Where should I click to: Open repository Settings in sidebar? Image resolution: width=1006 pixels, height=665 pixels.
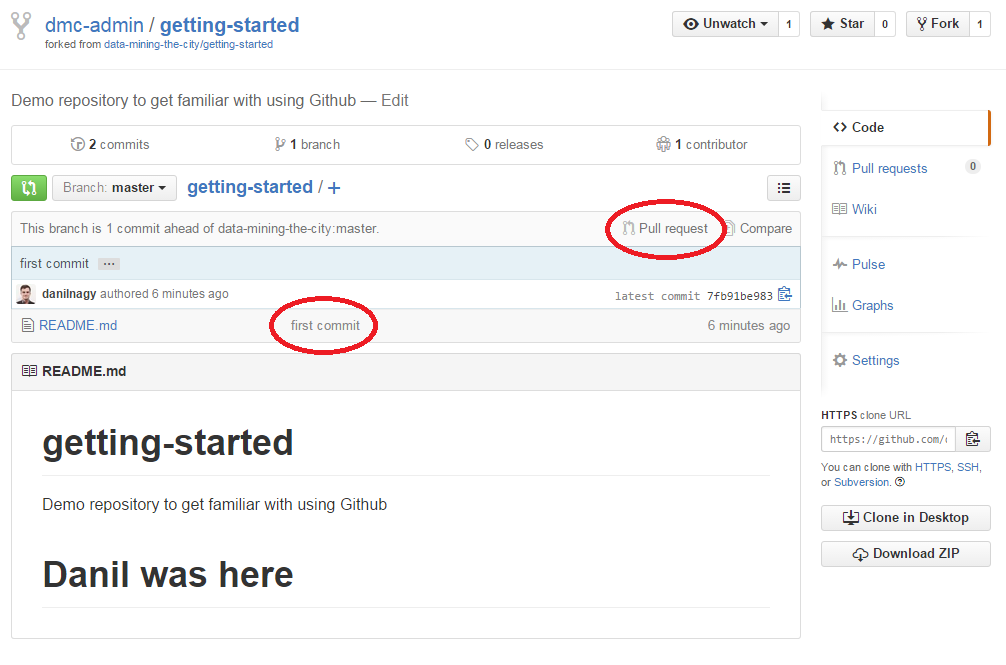coord(866,360)
